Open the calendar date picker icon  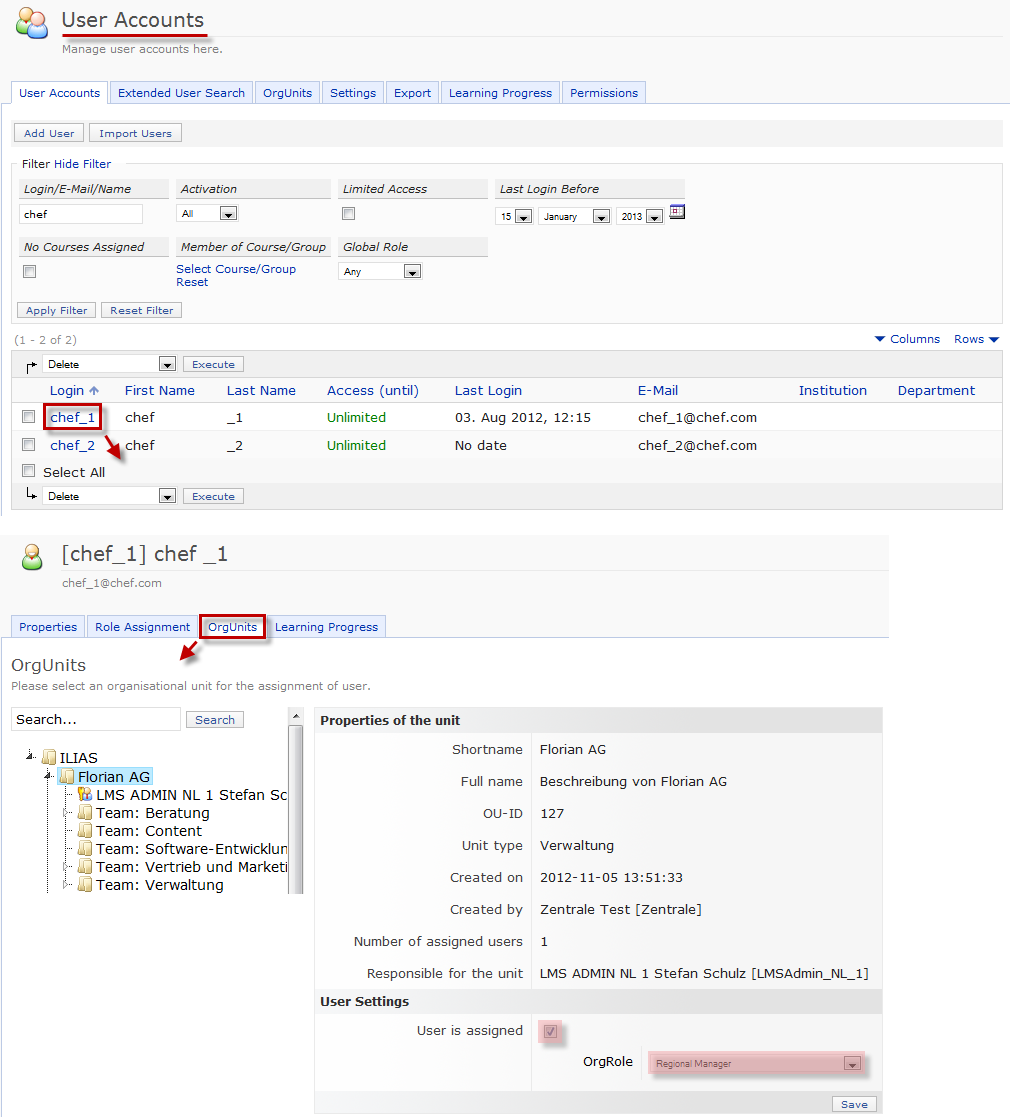click(x=677, y=212)
